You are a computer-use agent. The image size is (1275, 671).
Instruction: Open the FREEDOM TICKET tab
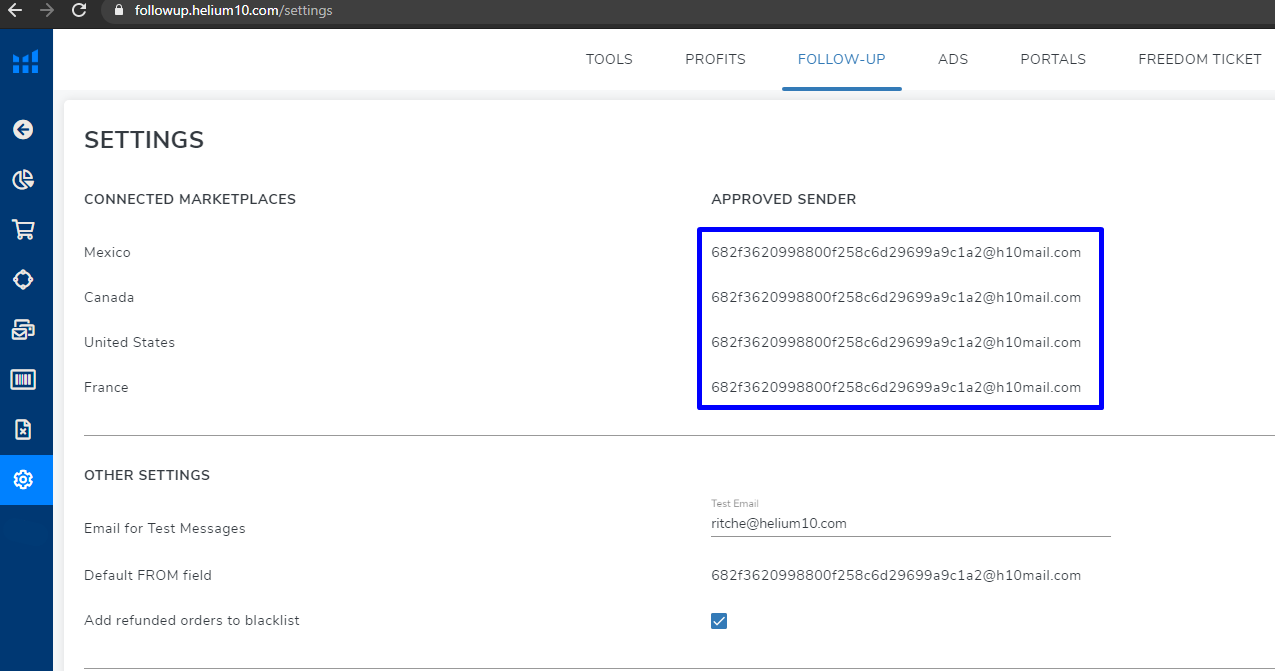pos(1200,59)
